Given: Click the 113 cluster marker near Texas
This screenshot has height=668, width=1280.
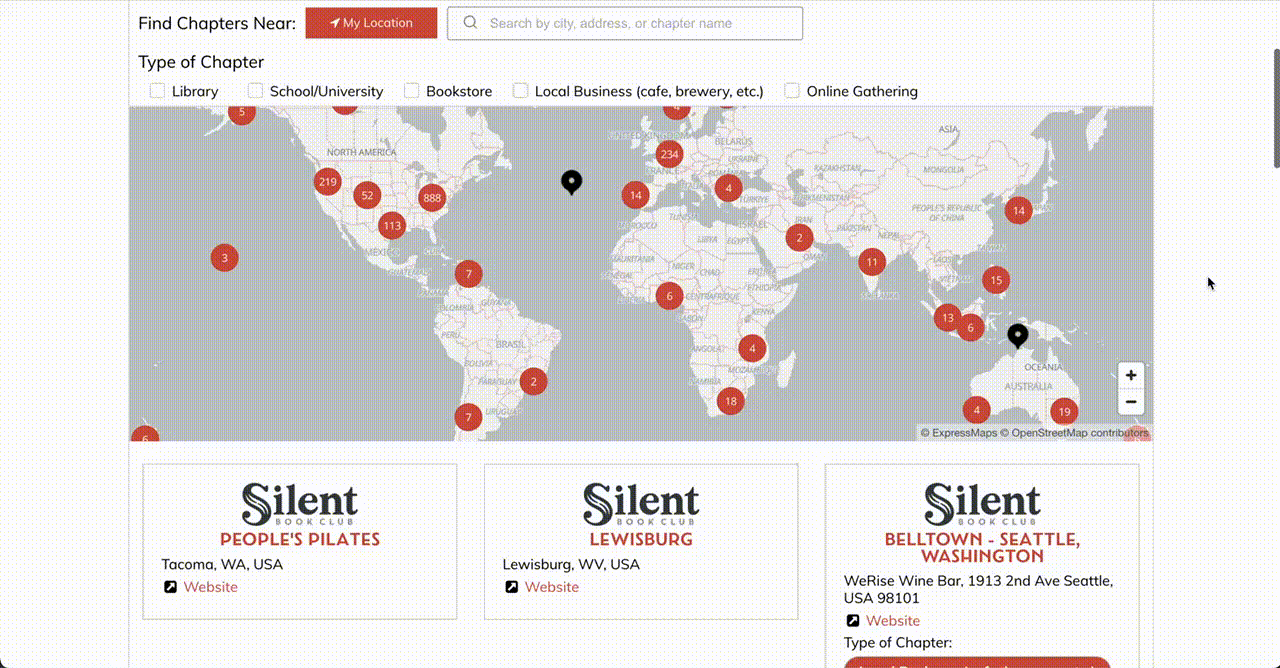Looking at the screenshot, I should coord(392,226).
